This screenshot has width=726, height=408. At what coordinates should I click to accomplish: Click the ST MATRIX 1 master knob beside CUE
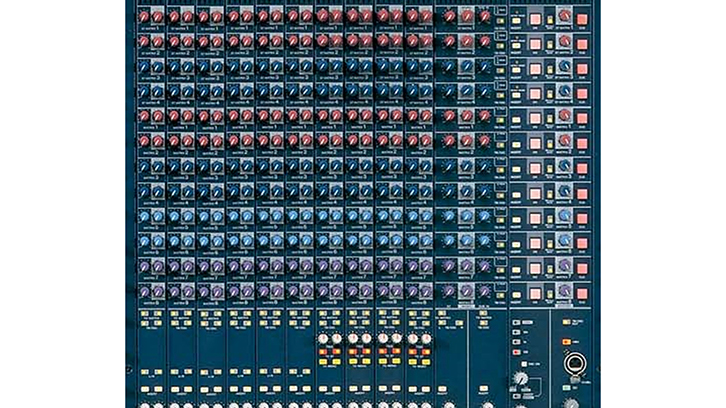coord(564,15)
